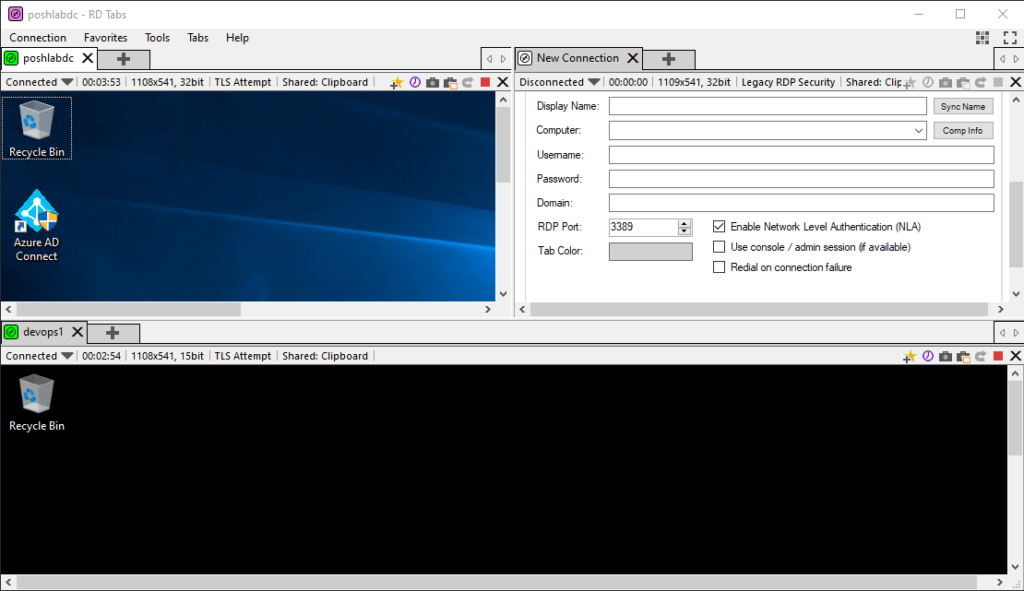Click the connection info clock icon
This screenshot has width=1024, height=591.
click(x=415, y=82)
